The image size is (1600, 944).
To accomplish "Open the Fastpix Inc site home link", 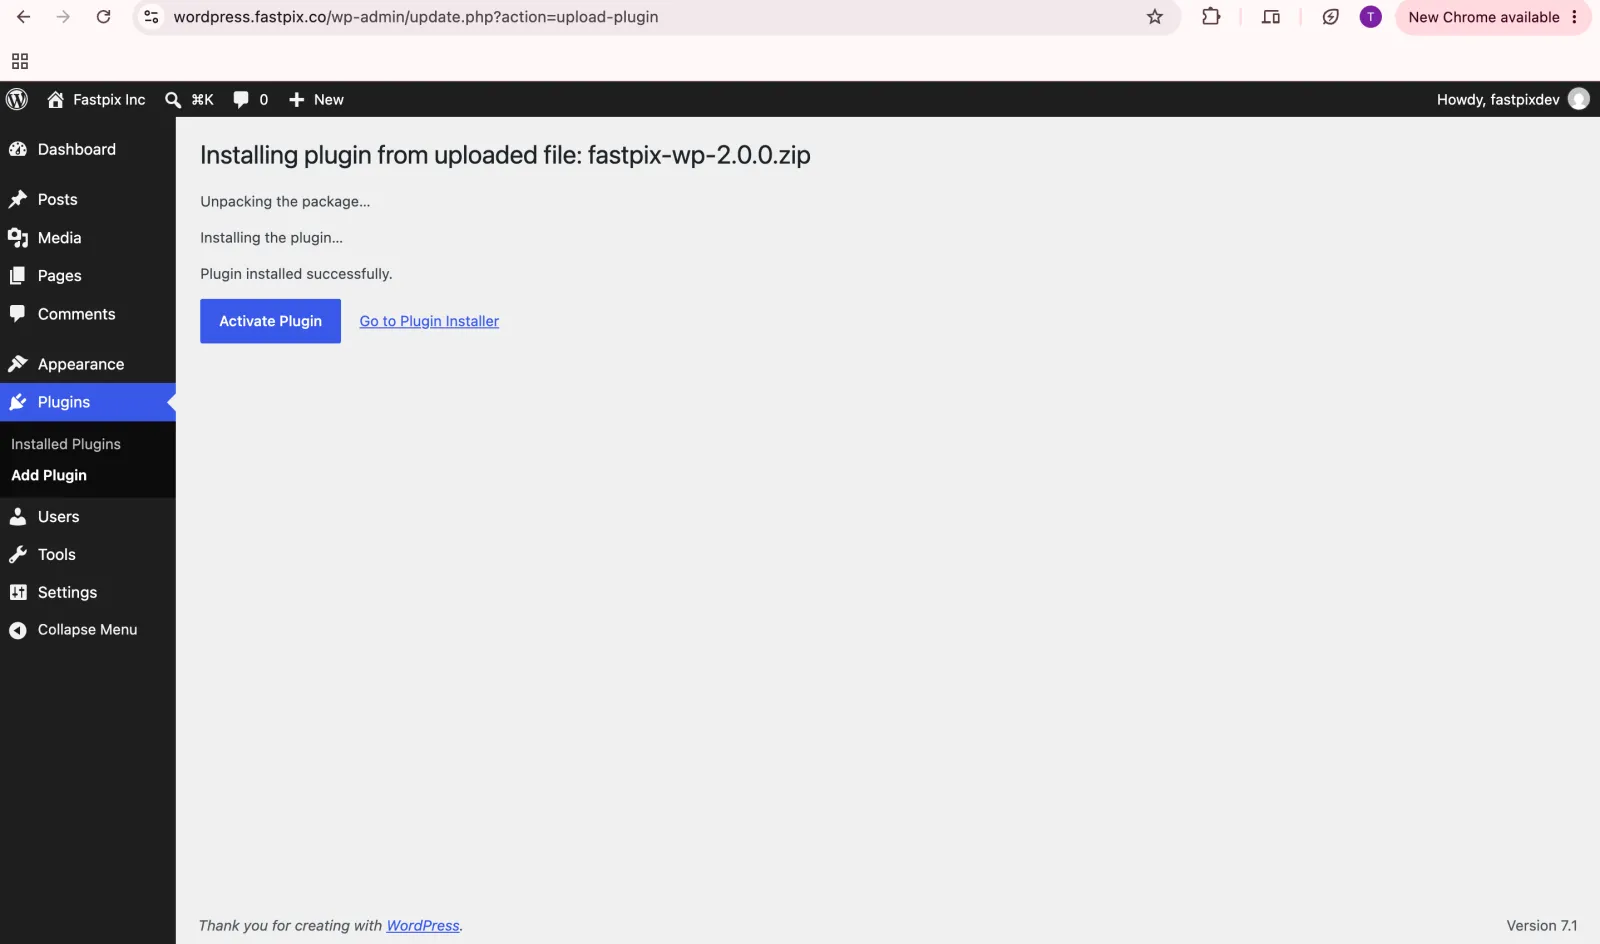I will tap(96, 99).
